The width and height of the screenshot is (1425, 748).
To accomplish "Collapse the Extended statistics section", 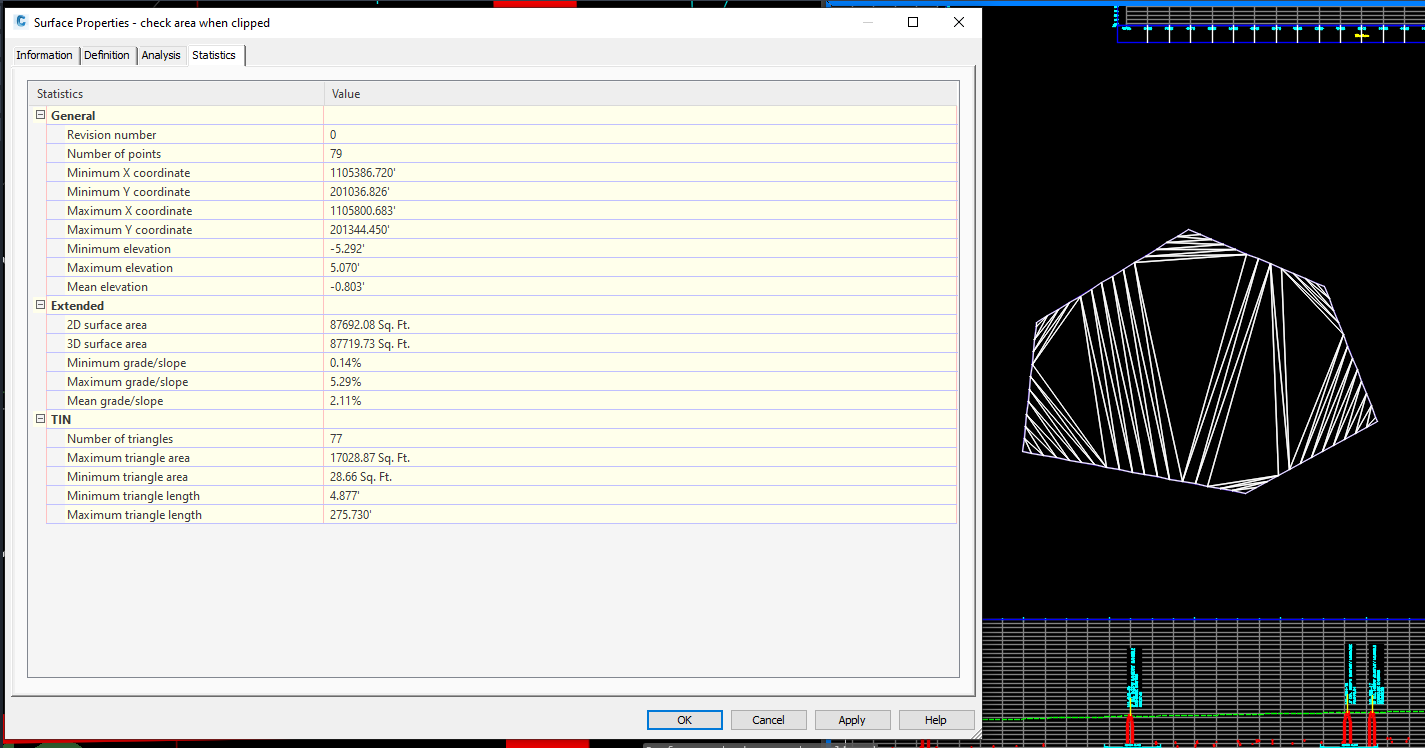I will point(39,305).
